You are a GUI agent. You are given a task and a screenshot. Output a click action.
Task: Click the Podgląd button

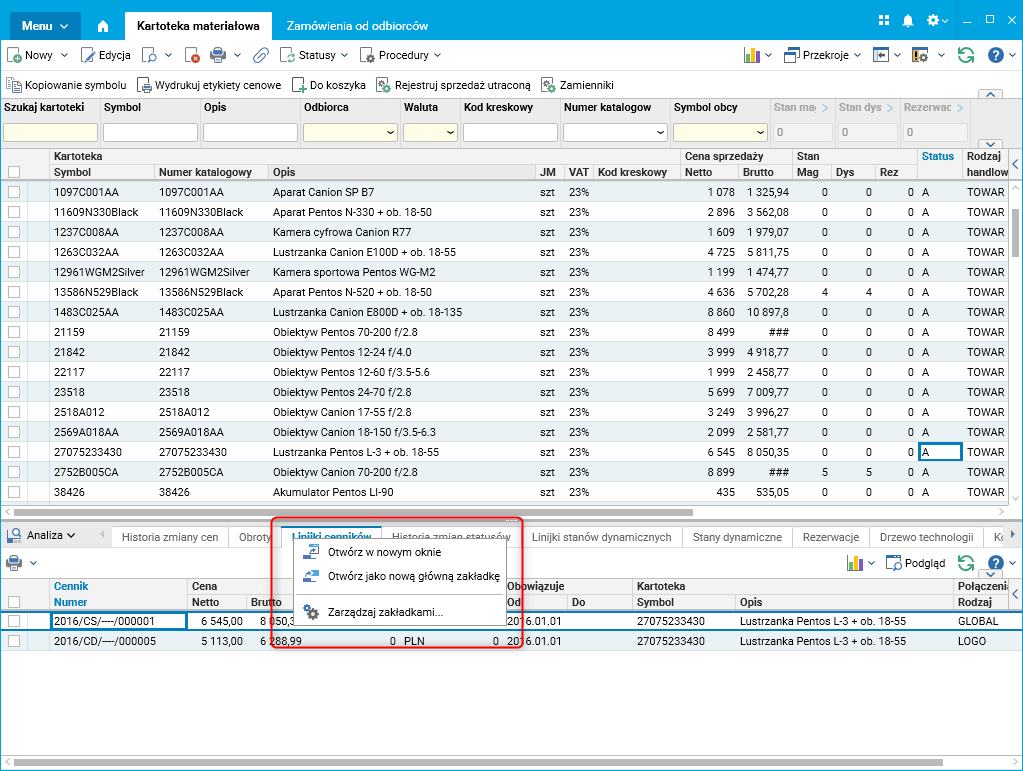coord(914,563)
